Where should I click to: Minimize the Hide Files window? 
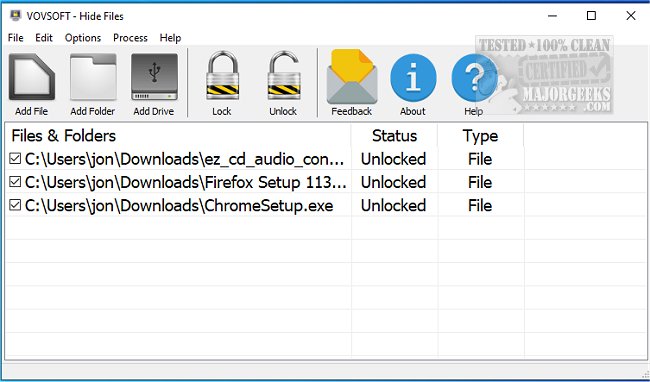[x=552, y=16]
